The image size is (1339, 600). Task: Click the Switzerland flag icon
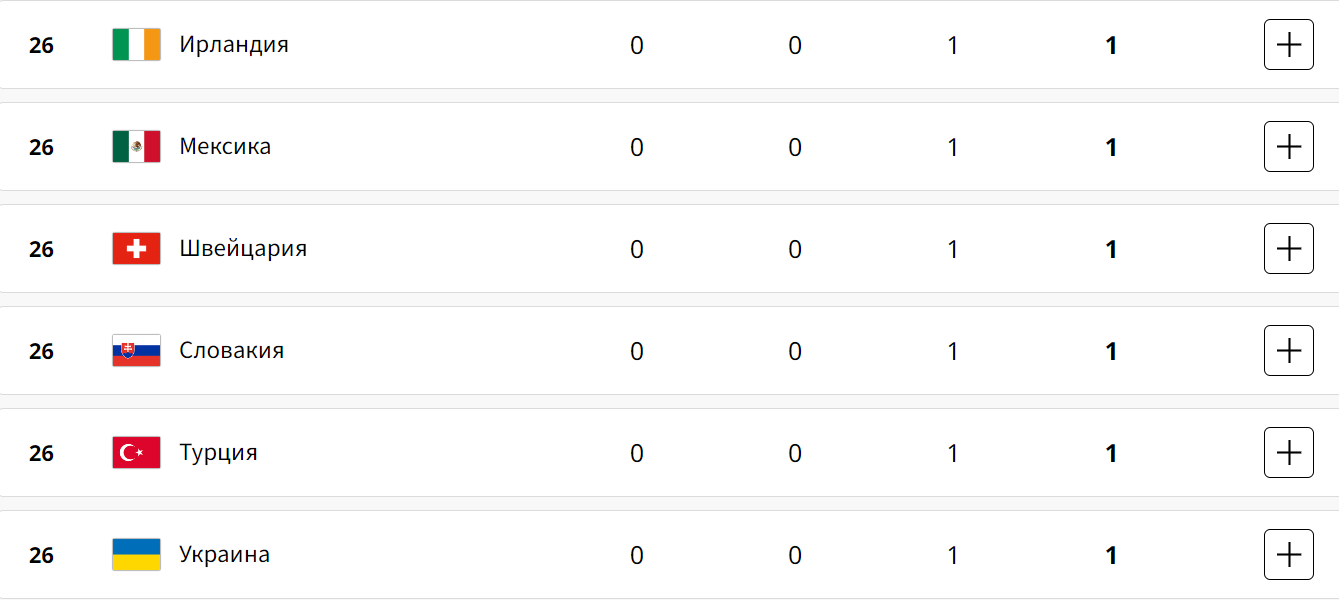[x=136, y=249]
